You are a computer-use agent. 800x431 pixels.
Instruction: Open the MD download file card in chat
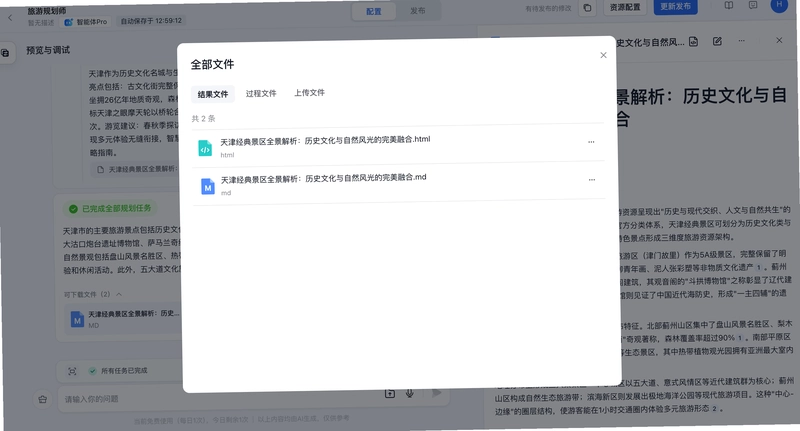click(122, 319)
